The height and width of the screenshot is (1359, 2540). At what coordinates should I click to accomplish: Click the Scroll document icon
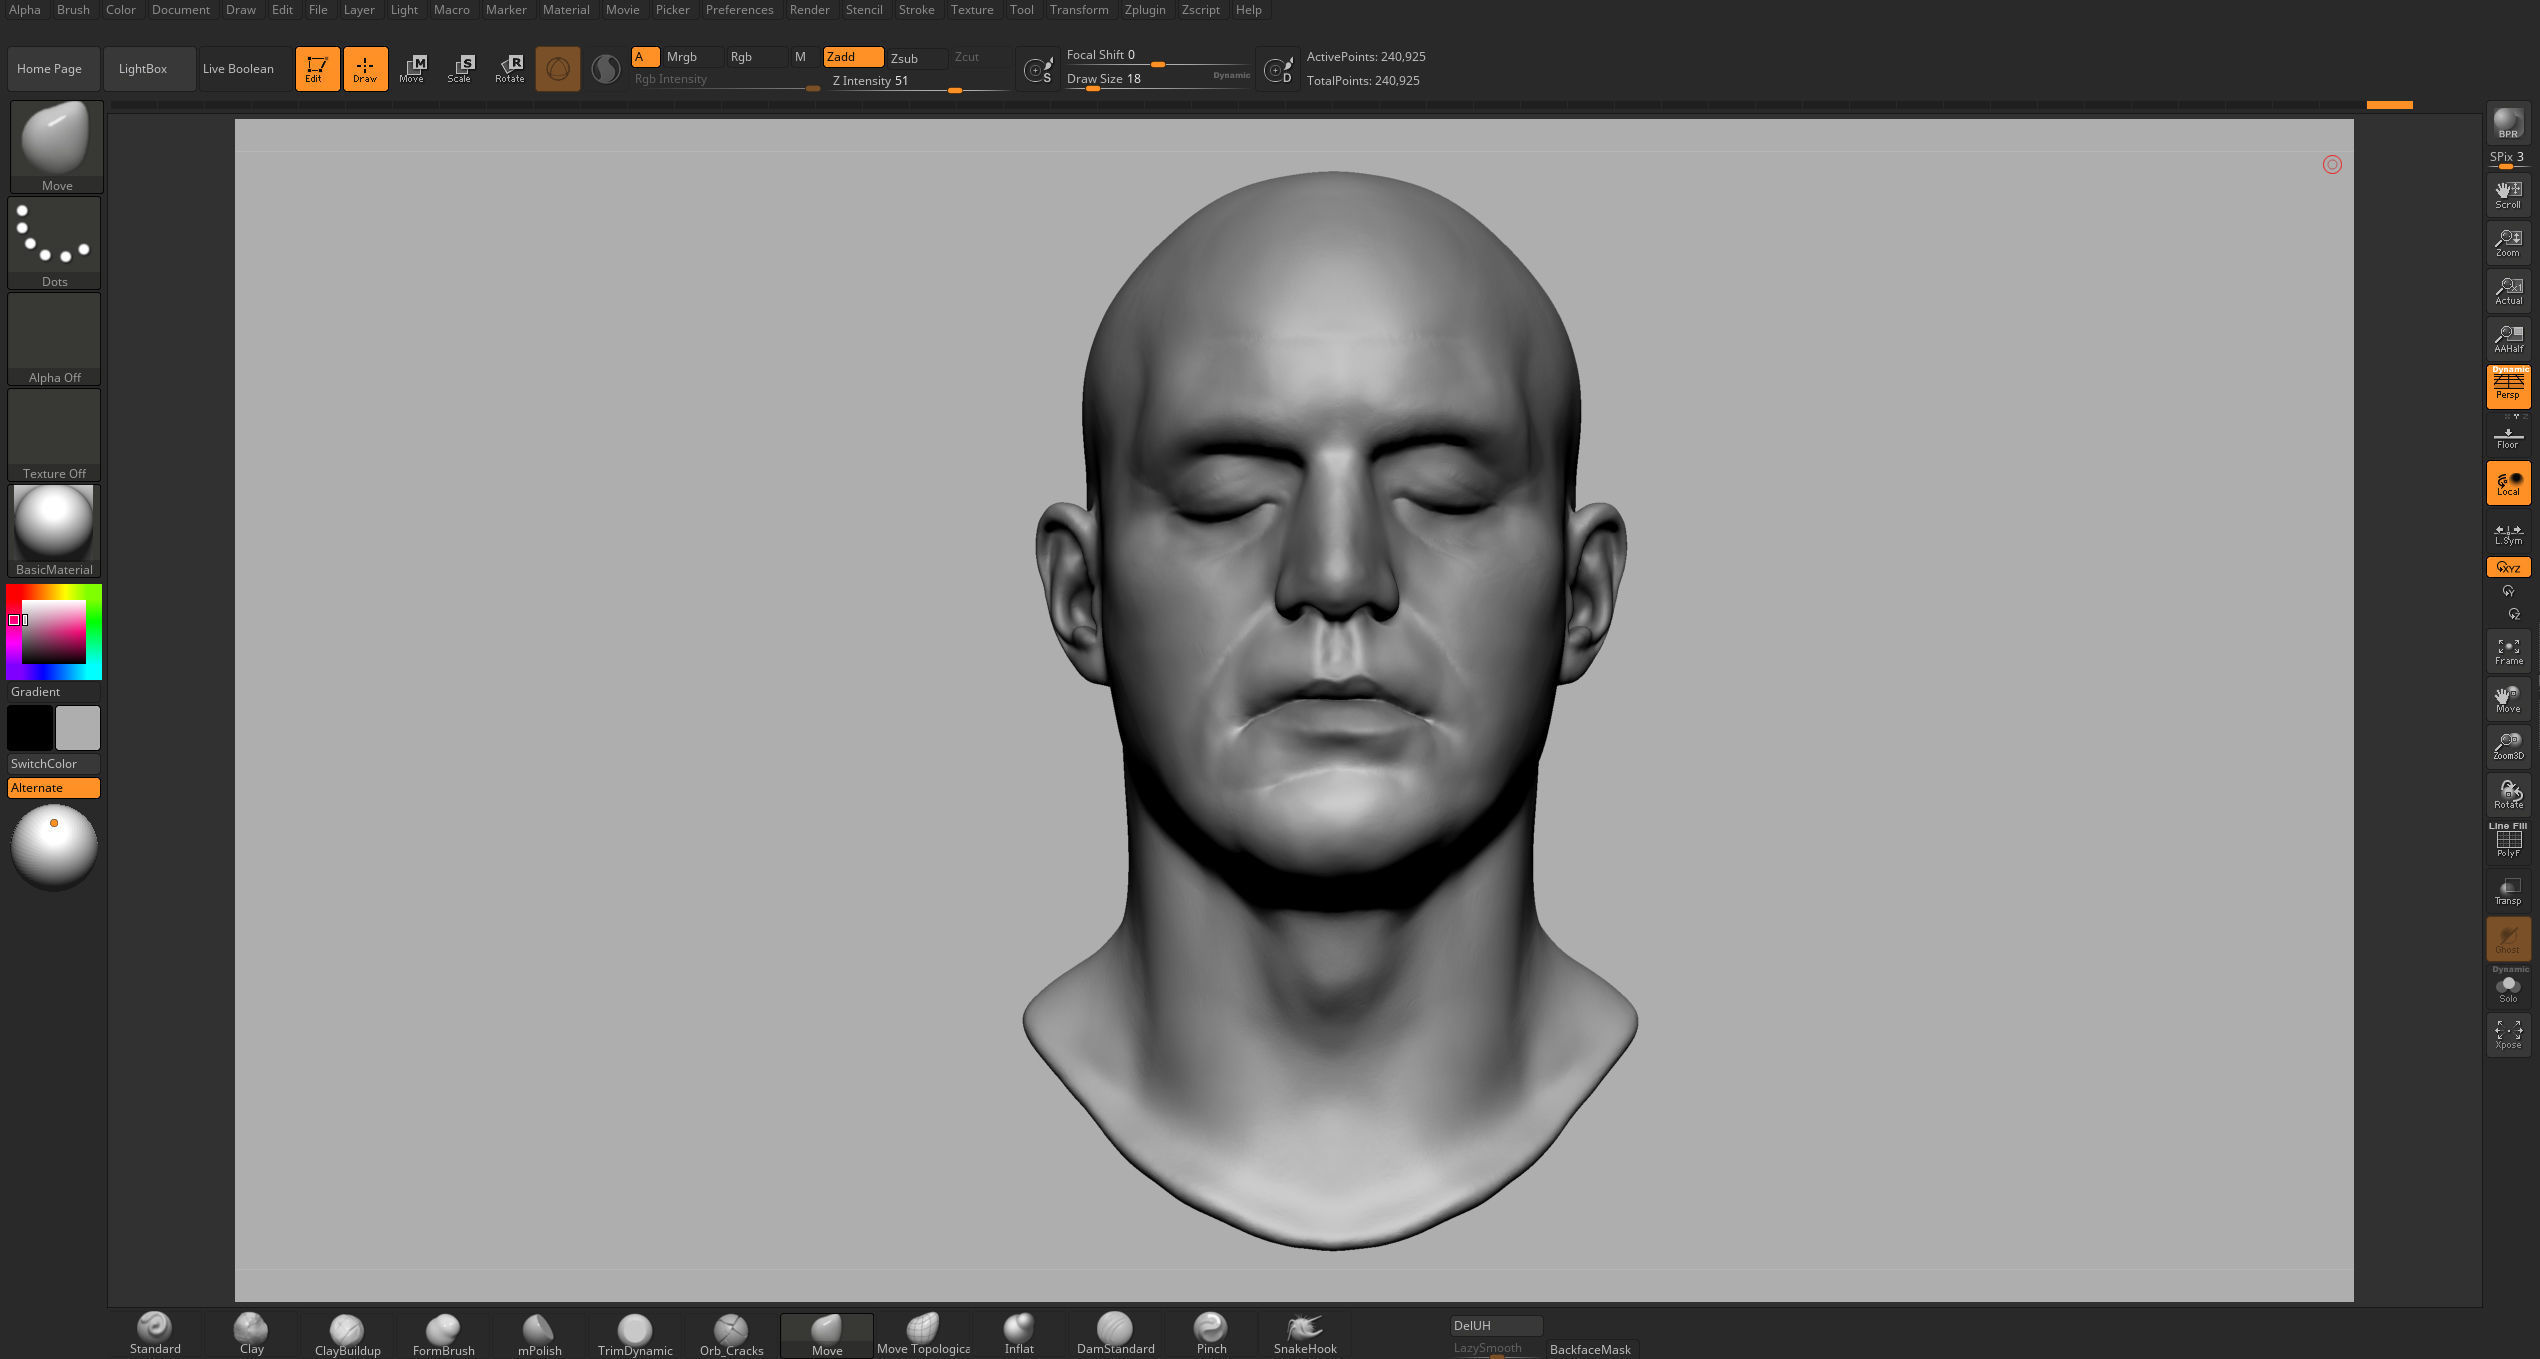click(x=2508, y=194)
